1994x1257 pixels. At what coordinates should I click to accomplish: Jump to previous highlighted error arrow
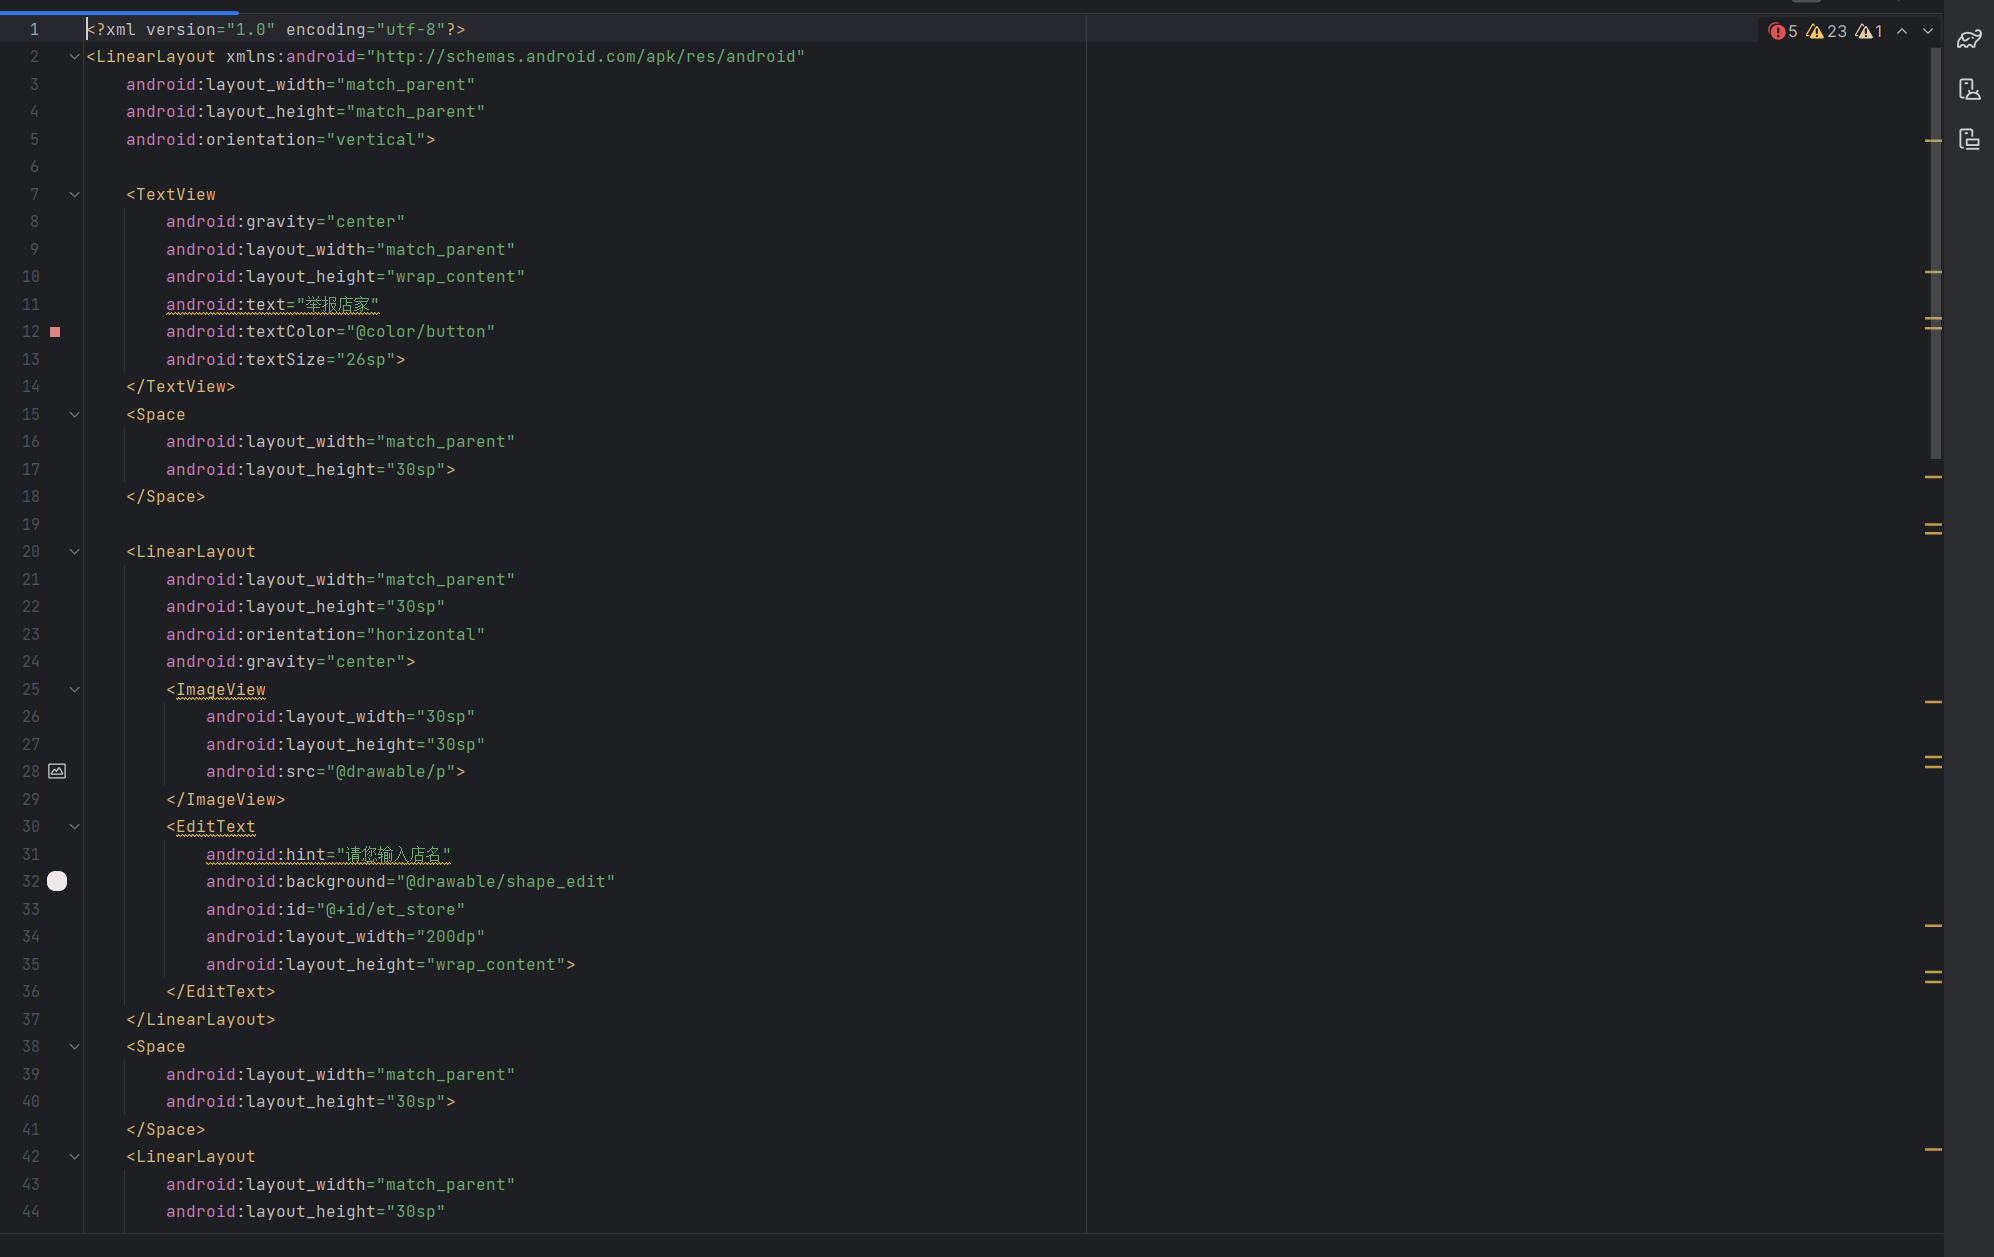pyautogui.click(x=1902, y=32)
